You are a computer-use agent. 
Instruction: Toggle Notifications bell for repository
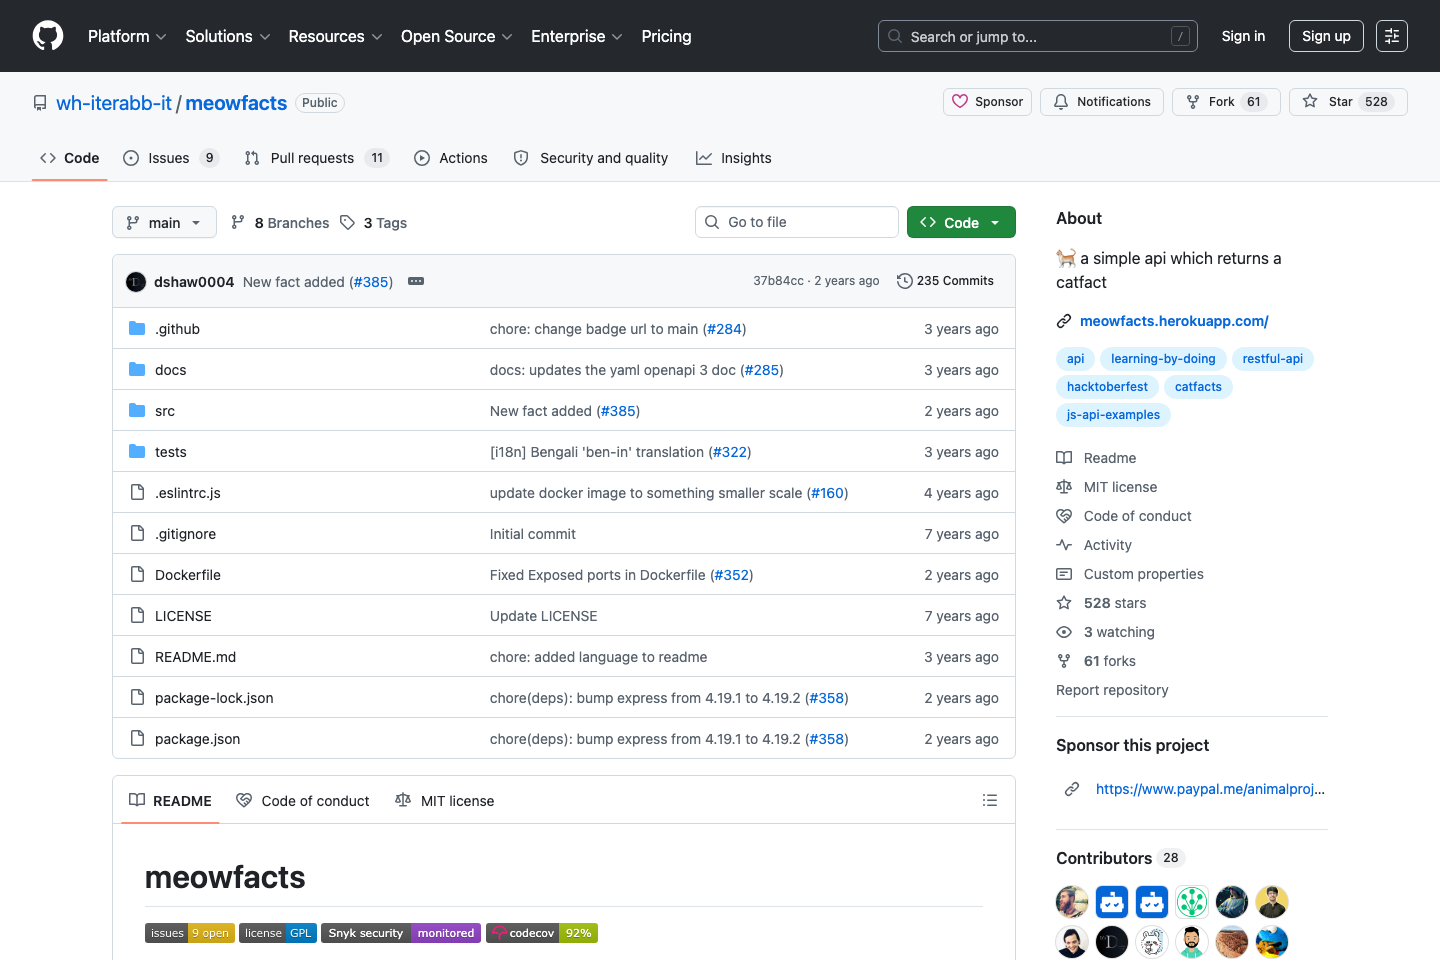pos(1102,102)
